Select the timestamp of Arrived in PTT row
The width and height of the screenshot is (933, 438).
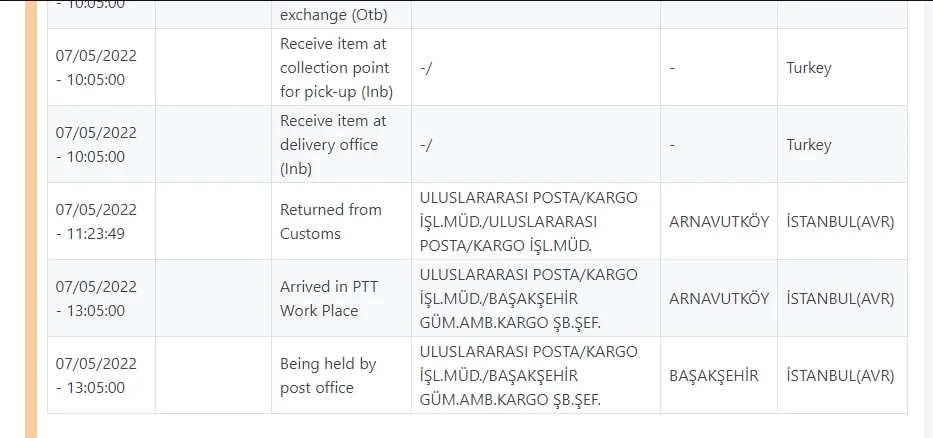coord(96,298)
